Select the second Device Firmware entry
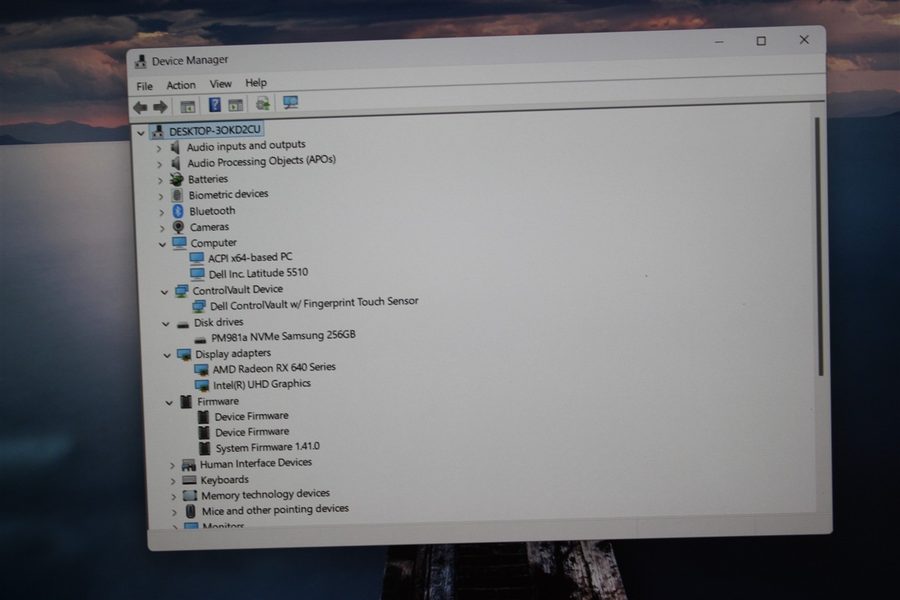 tap(252, 432)
